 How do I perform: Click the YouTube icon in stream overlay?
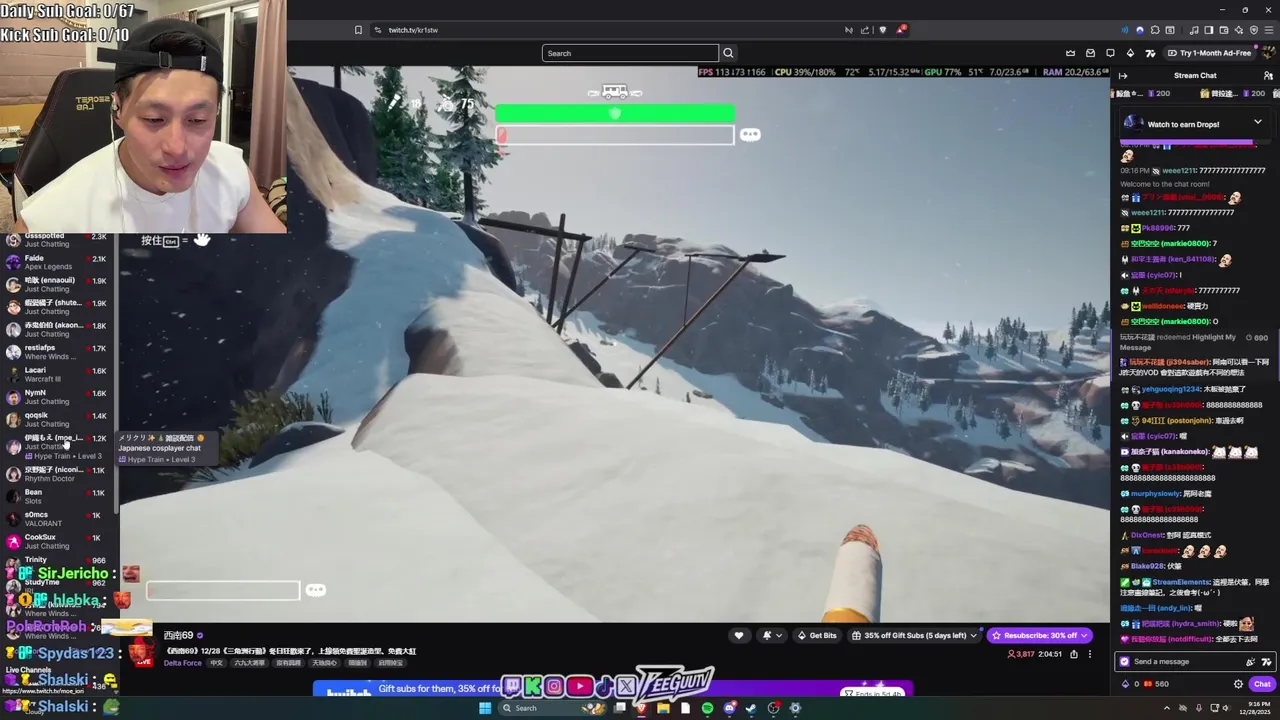(580, 687)
